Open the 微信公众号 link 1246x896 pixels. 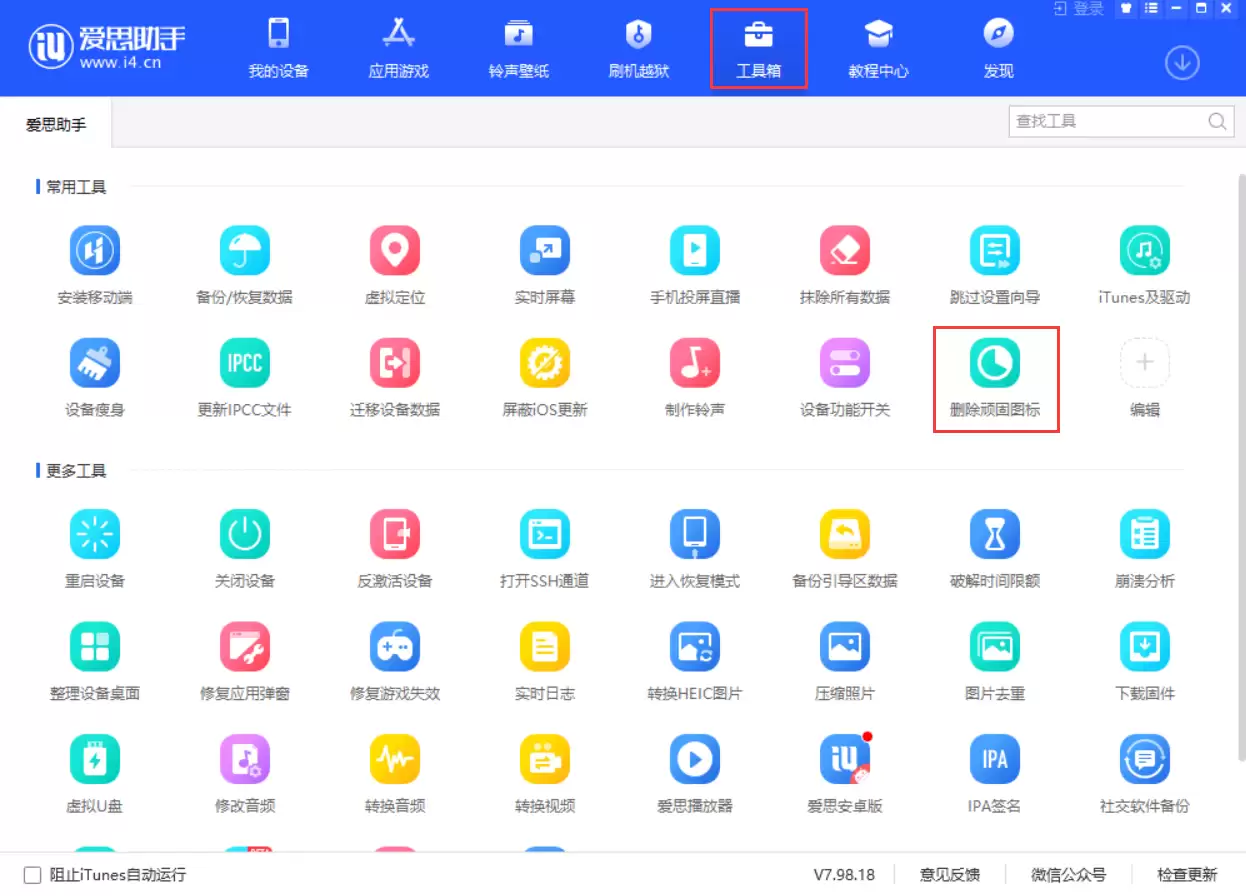[x=1069, y=875]
